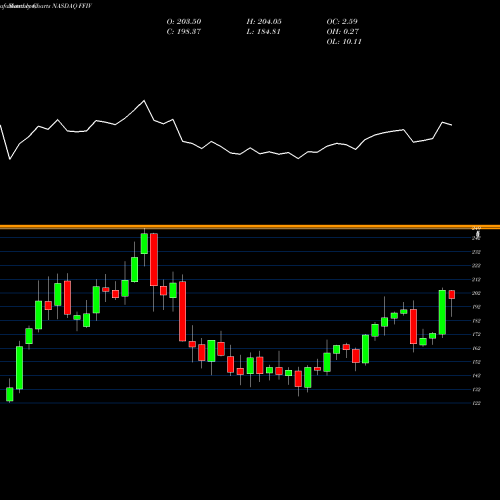Select the OH: 0.27 value
This screenshot has height=500, width=500.
coord(343,32)
